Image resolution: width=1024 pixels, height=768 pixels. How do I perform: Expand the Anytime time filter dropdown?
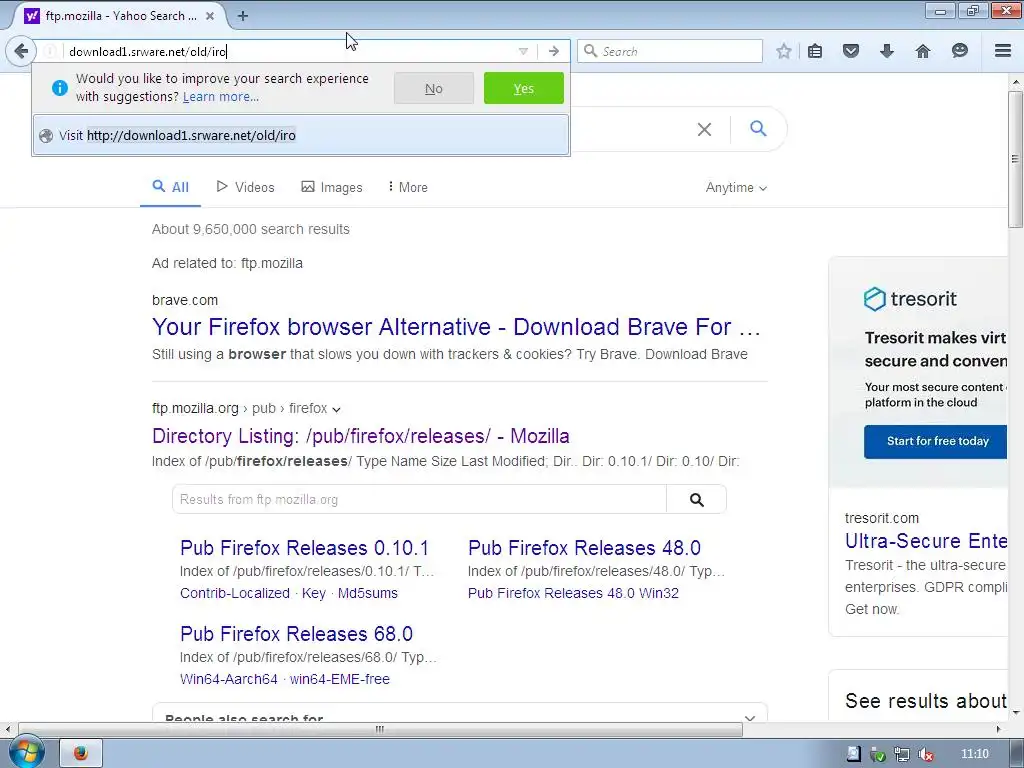pos(736,188)
